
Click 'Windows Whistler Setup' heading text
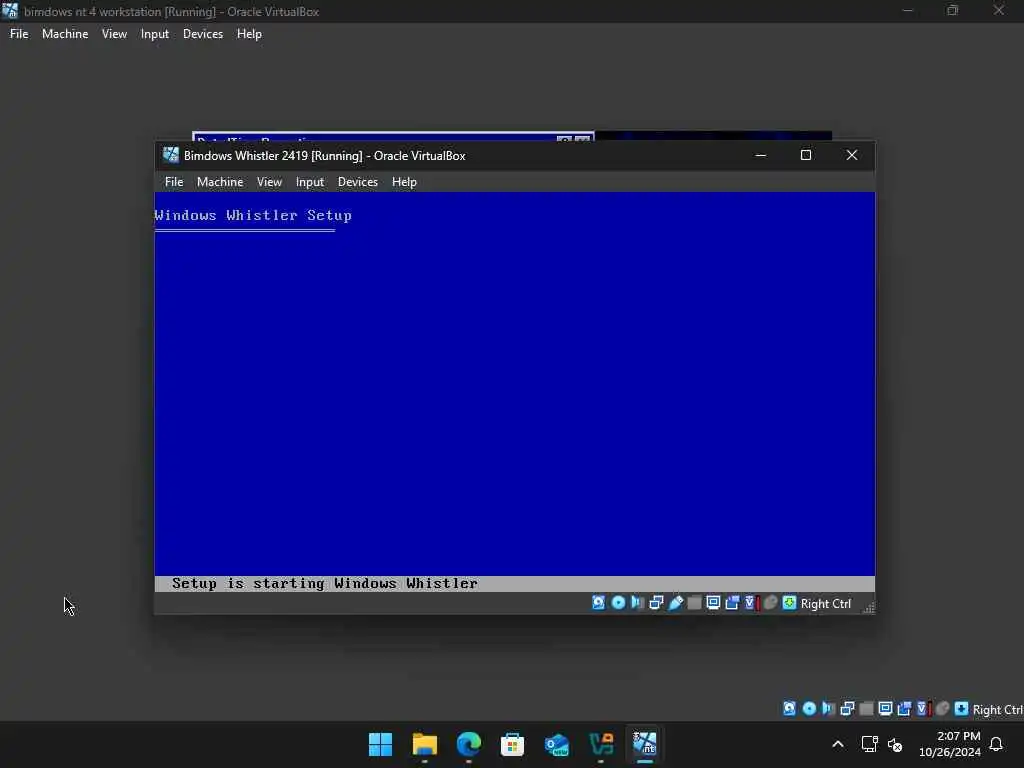(253, 216)
